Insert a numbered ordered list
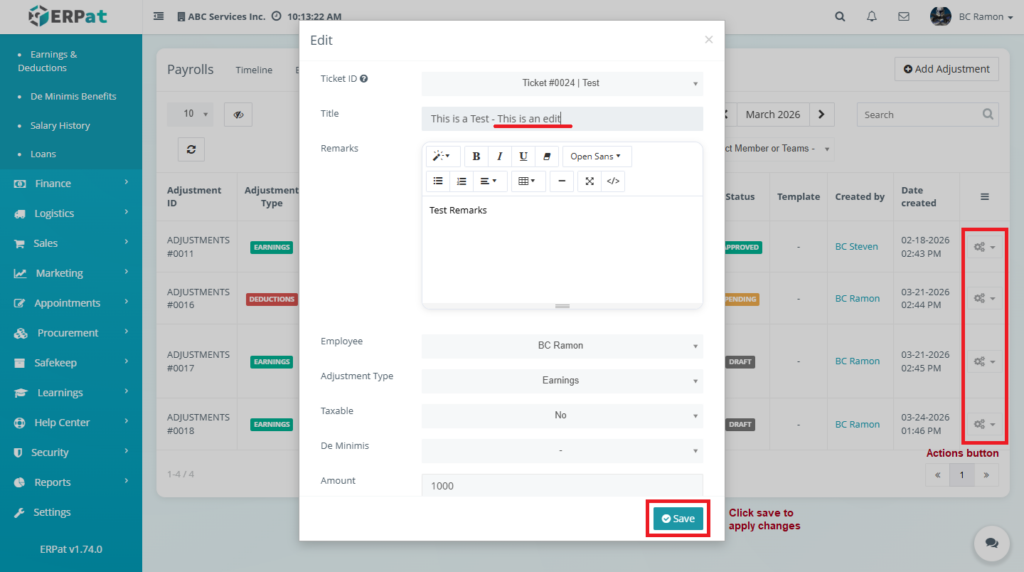This screenshot has width=1024, height=572. point(461,181)
